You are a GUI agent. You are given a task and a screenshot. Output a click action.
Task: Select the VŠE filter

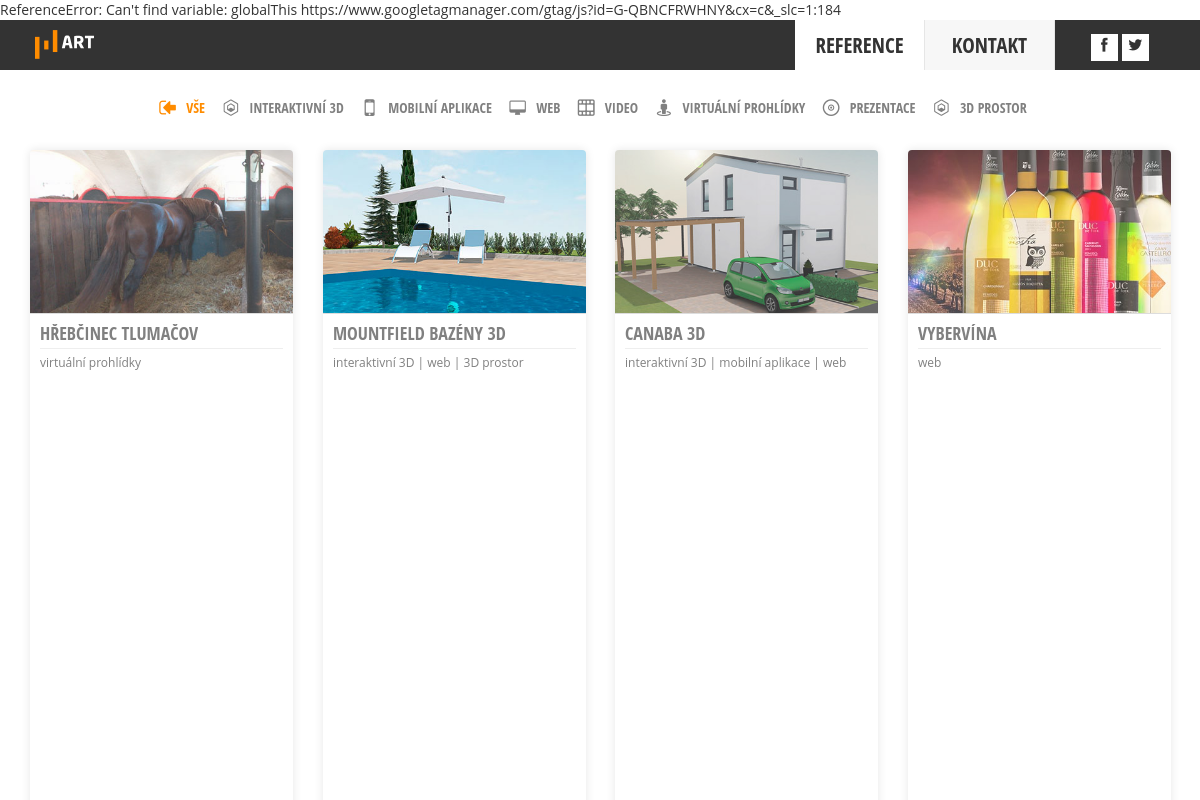pos(195,108)
